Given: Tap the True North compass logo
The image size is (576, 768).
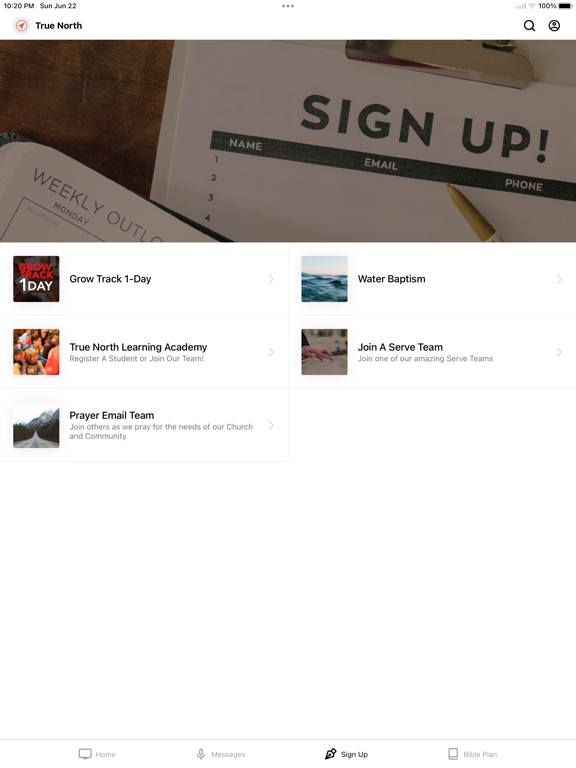Looking at the screenshot, I should point(22,25).
